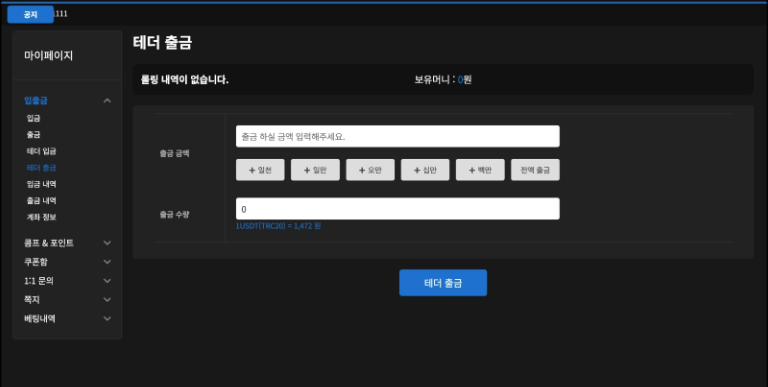Click the 테더 출금 page title

162,43
